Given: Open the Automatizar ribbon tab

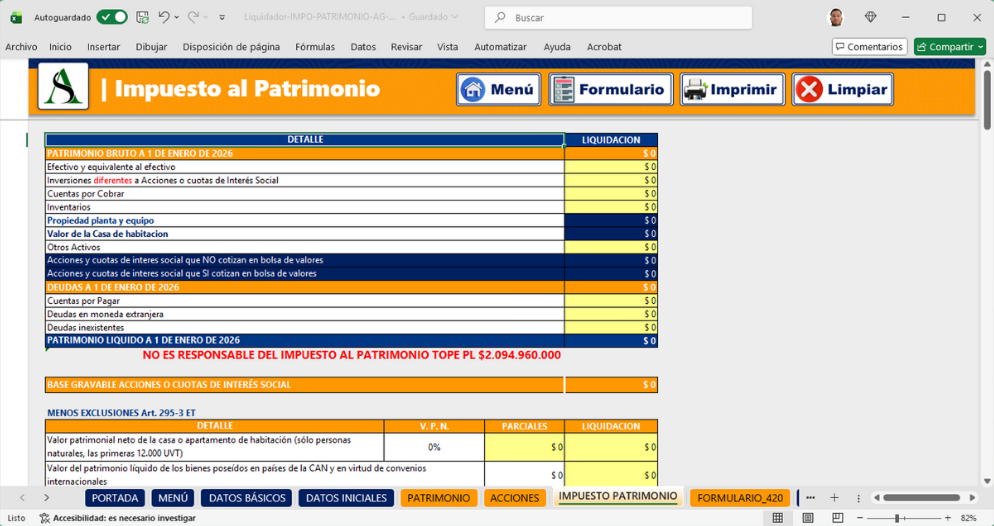Looking at the screenshot, I should pos(501,47).
